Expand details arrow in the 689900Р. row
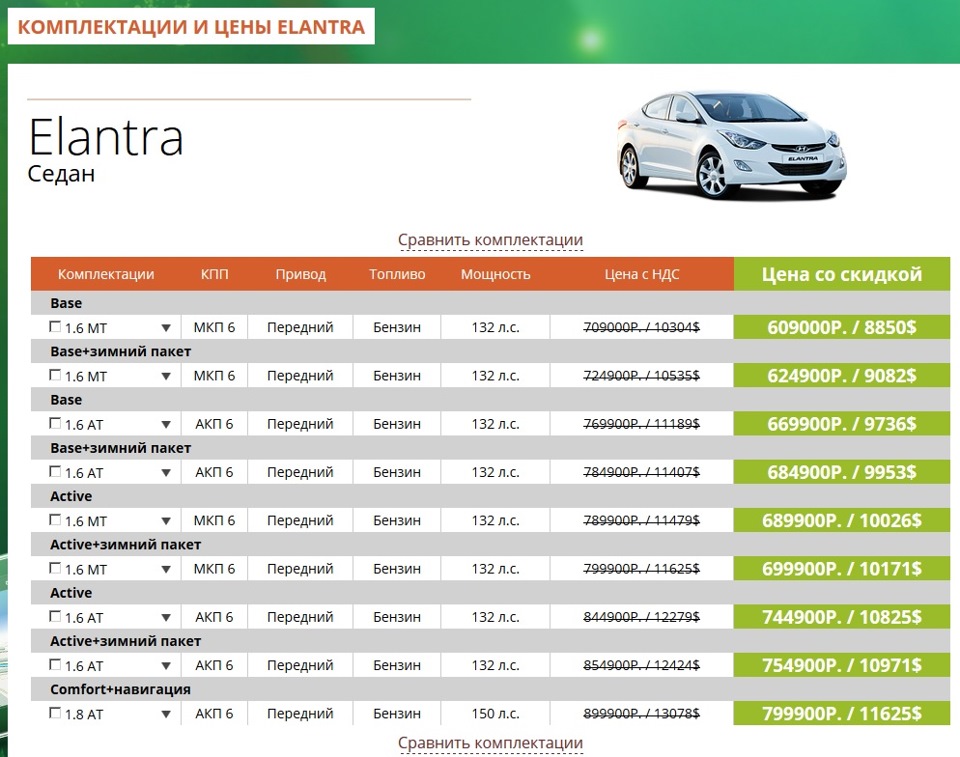Image resolution: width=960 pixels, height=757 pixels. (x=166, y=522)
